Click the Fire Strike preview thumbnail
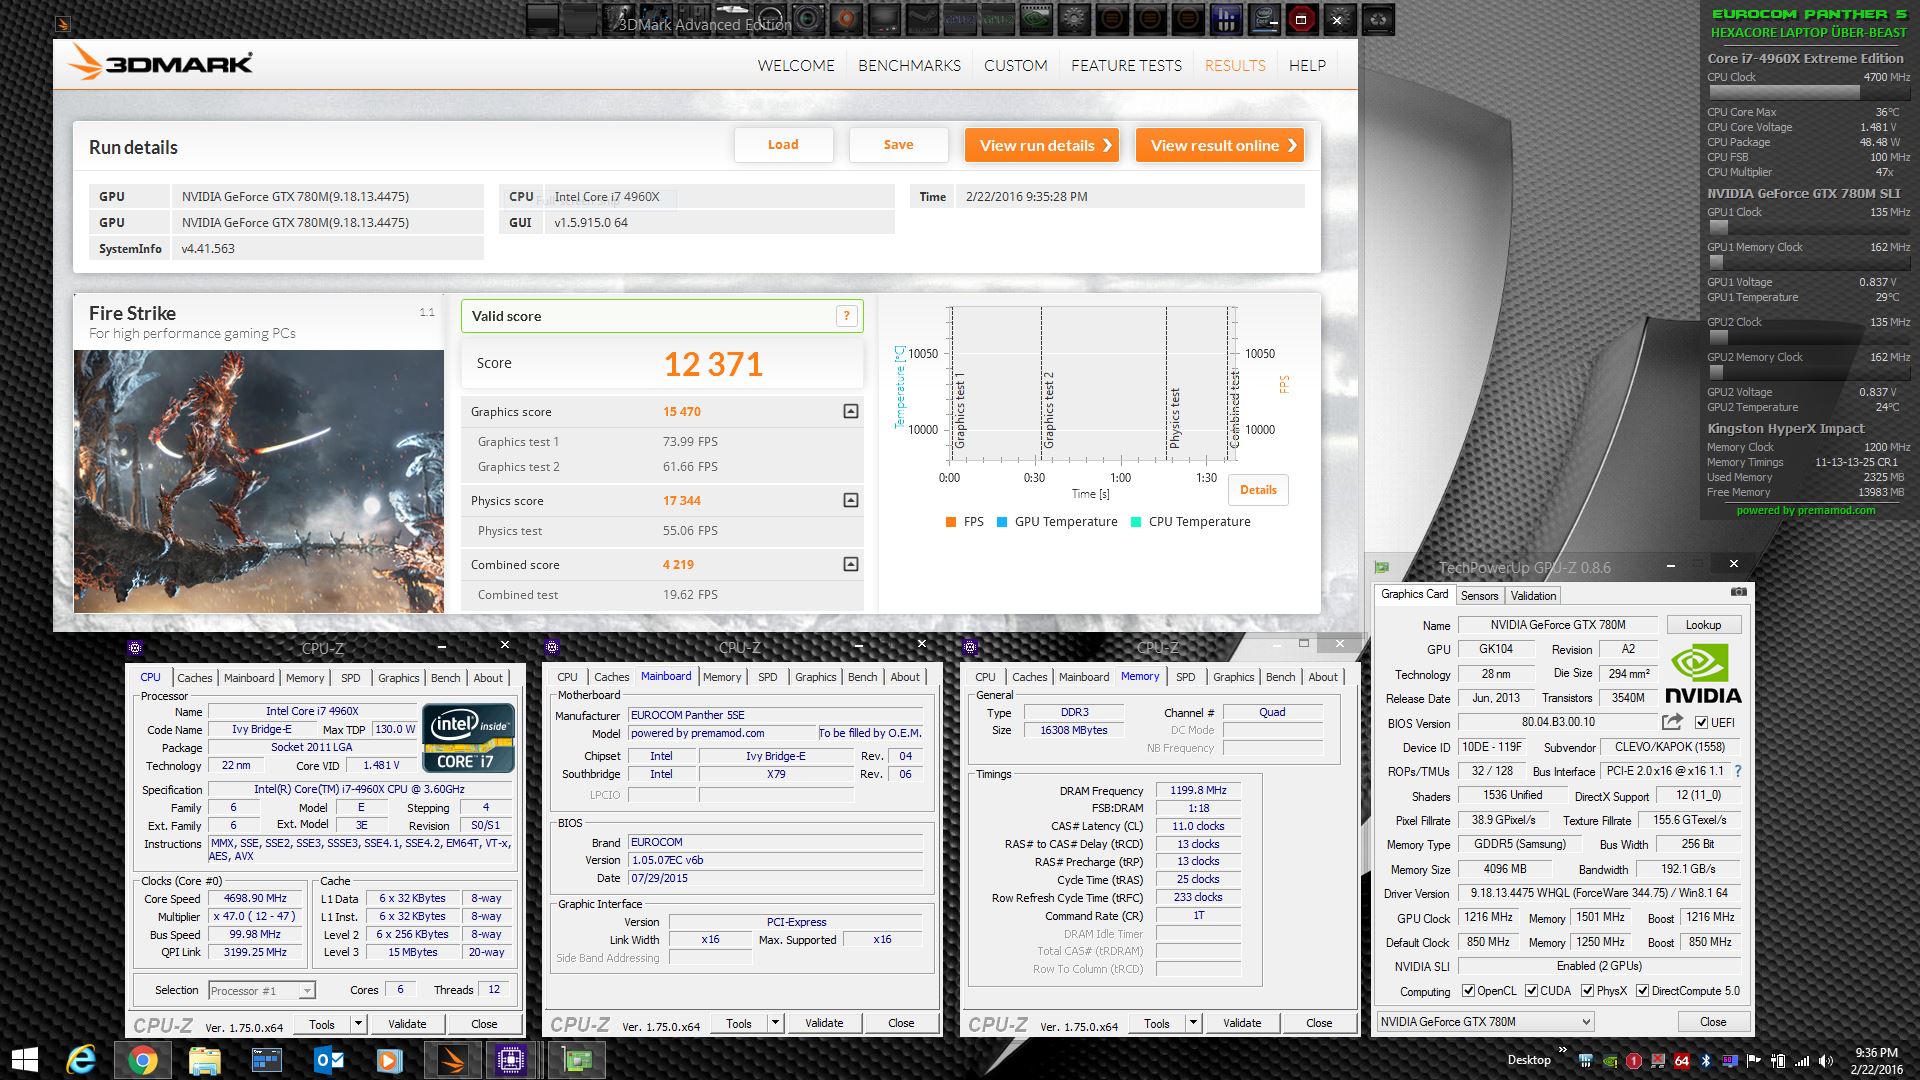The height and width of the screenshot is (1080, 1920). tap(258, 480)
